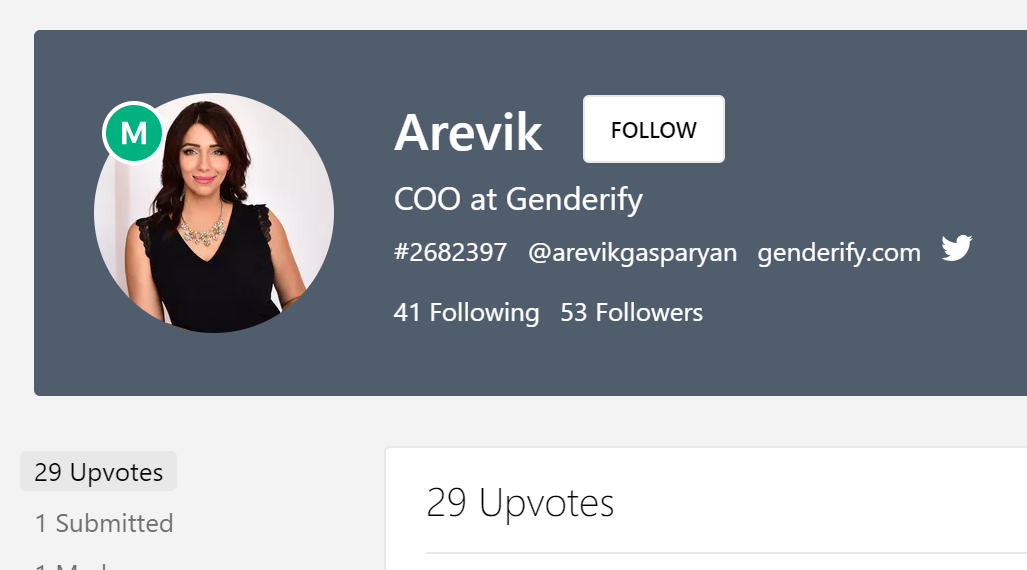Switch to the 1 Submitted tab
The width and height of the screenshot is (1027, 570).
click(104, 523)
